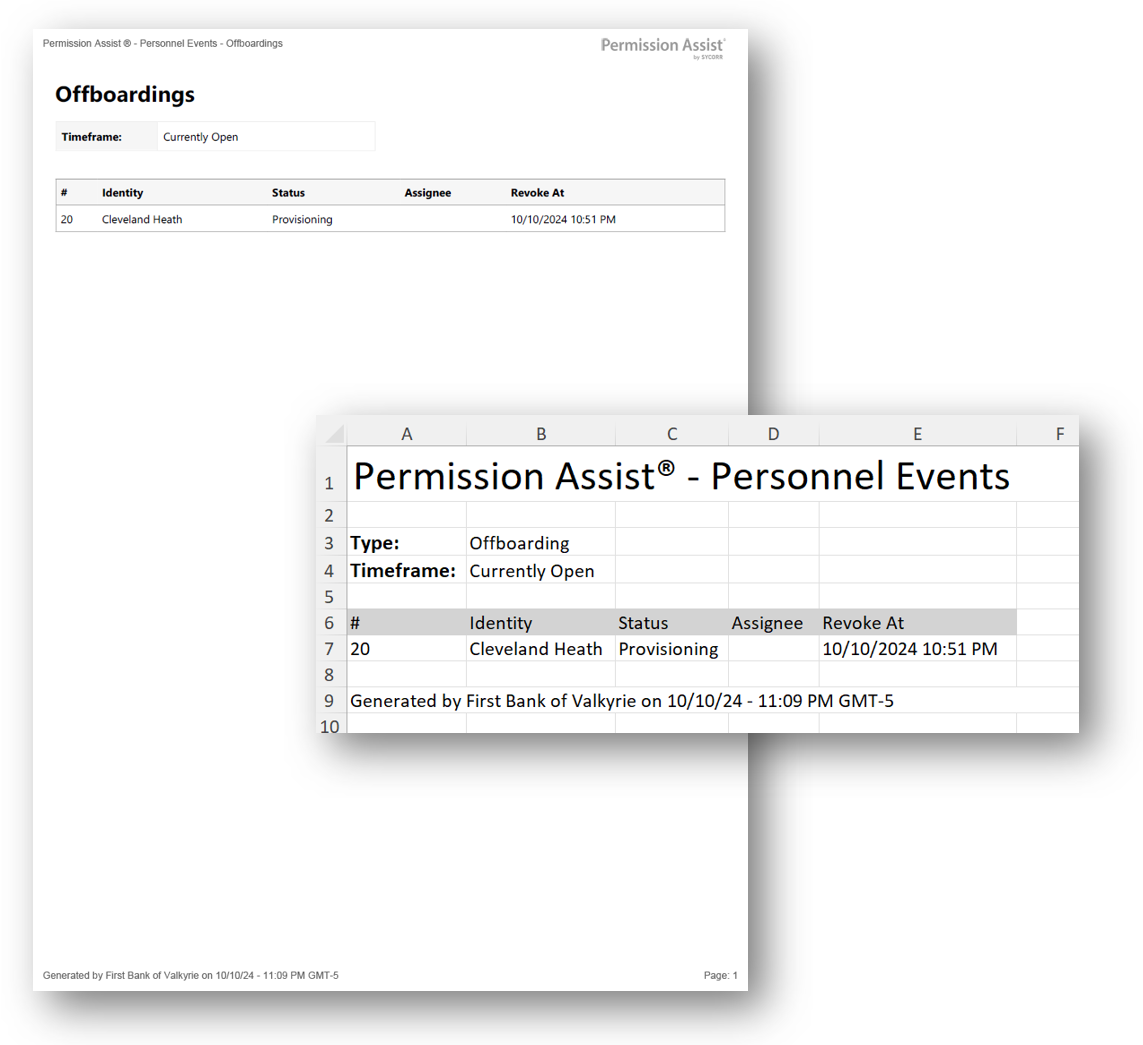Image resolution: width=1143 pixels, height=1045 pixels.
Task: Click the 'Identity' column header in PDF report table
Action: click(122, 193)
